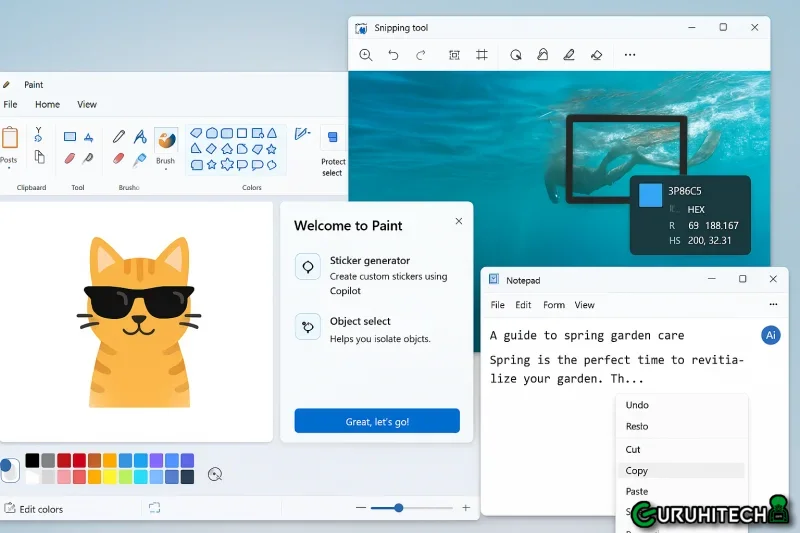Open the File menu in Paint
800x533 pixels.
pyautogui.click(x=10, y=105)
